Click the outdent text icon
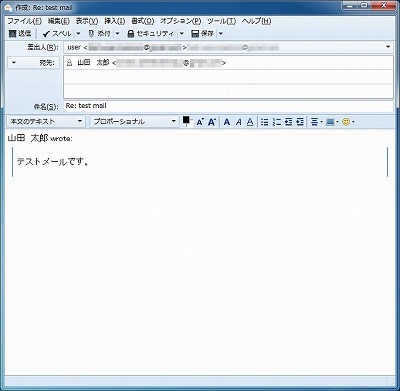This screenshot has height=391, width=400. [288, 122]
